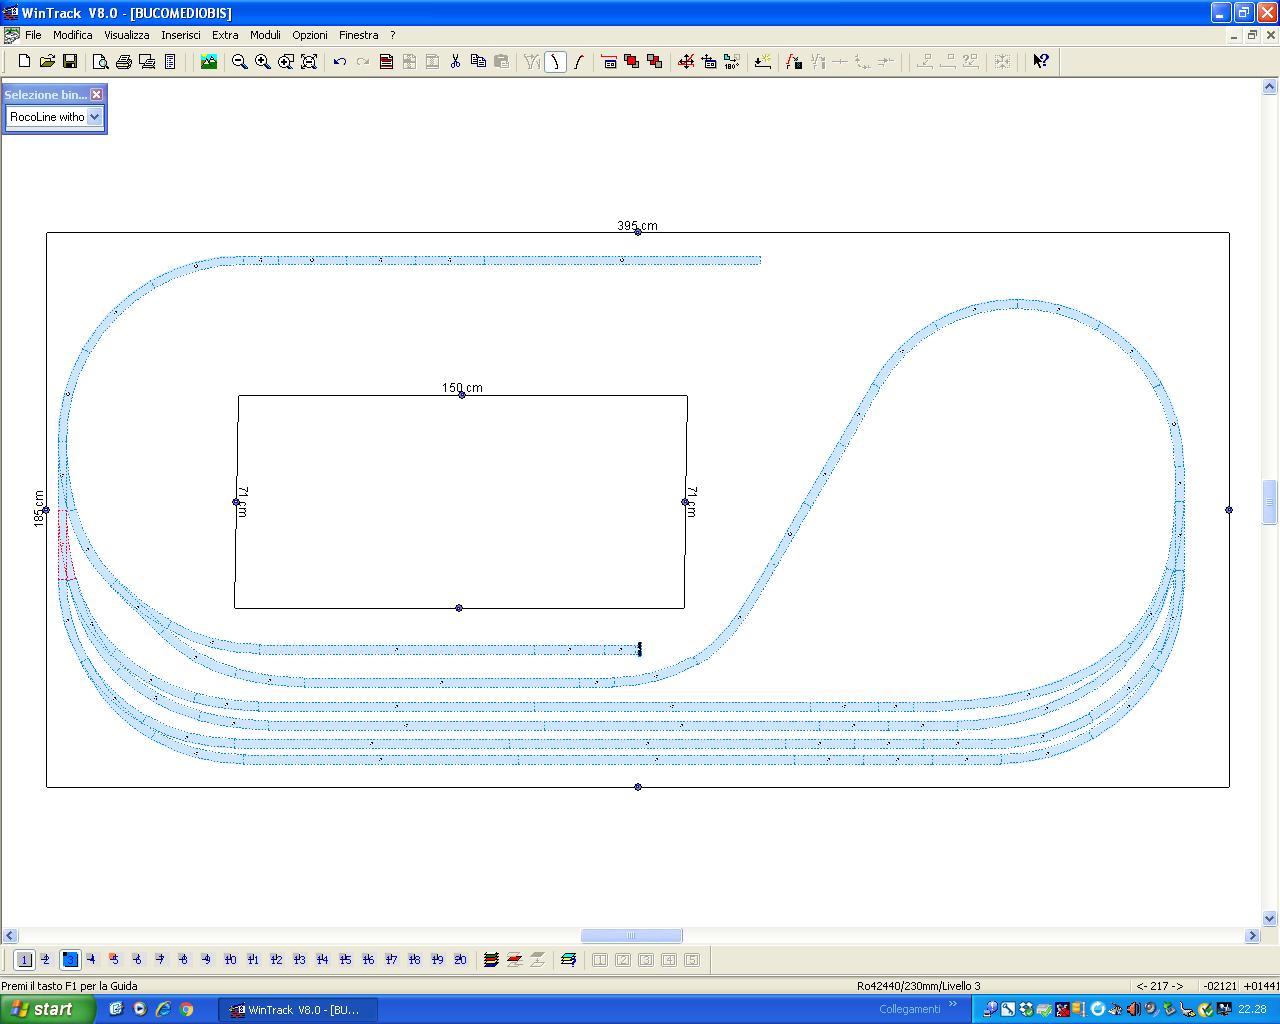
Task: Click the red layer planes icon
Action: coord(514,959)
